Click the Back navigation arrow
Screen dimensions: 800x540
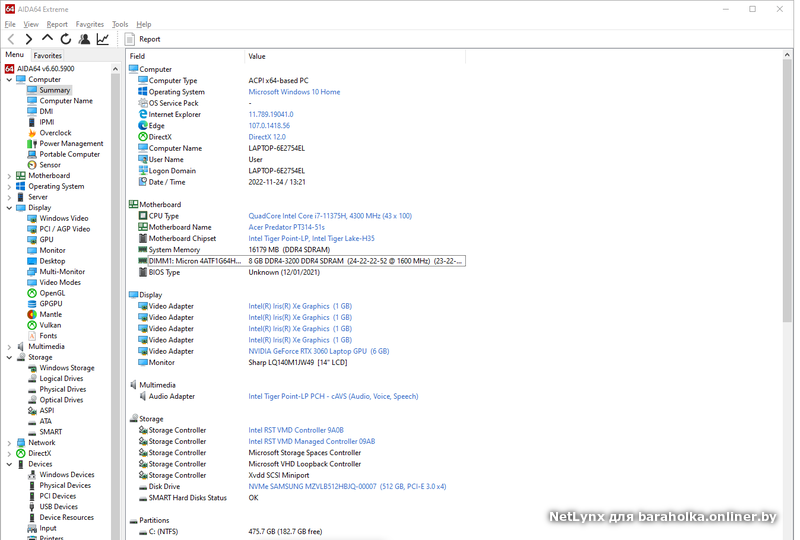coord(11,39)
